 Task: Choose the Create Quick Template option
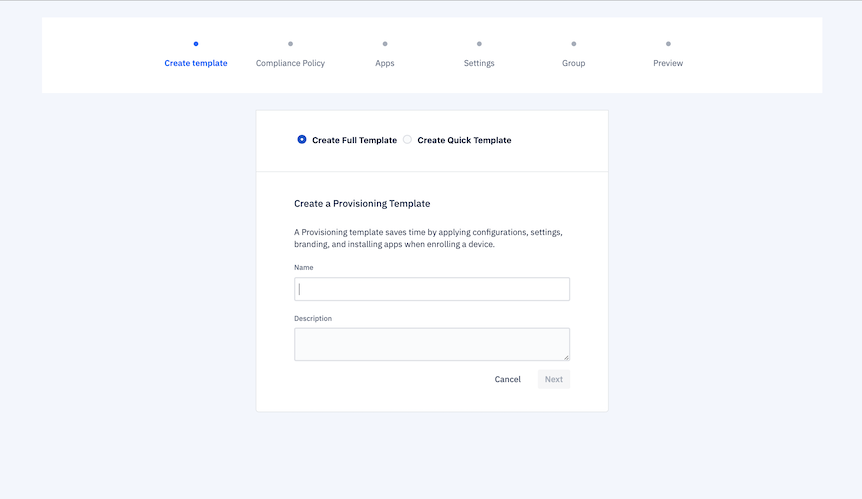pos(407,140)
